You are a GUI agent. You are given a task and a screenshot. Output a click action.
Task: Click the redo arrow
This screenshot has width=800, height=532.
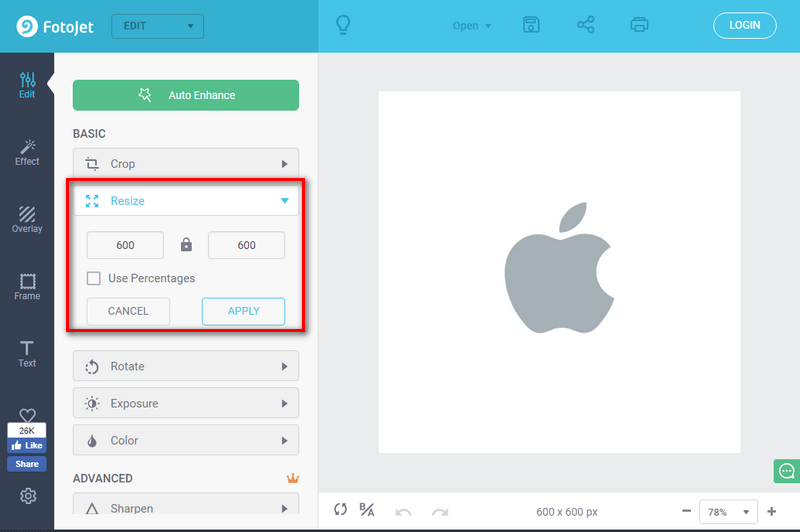[440, 512]
